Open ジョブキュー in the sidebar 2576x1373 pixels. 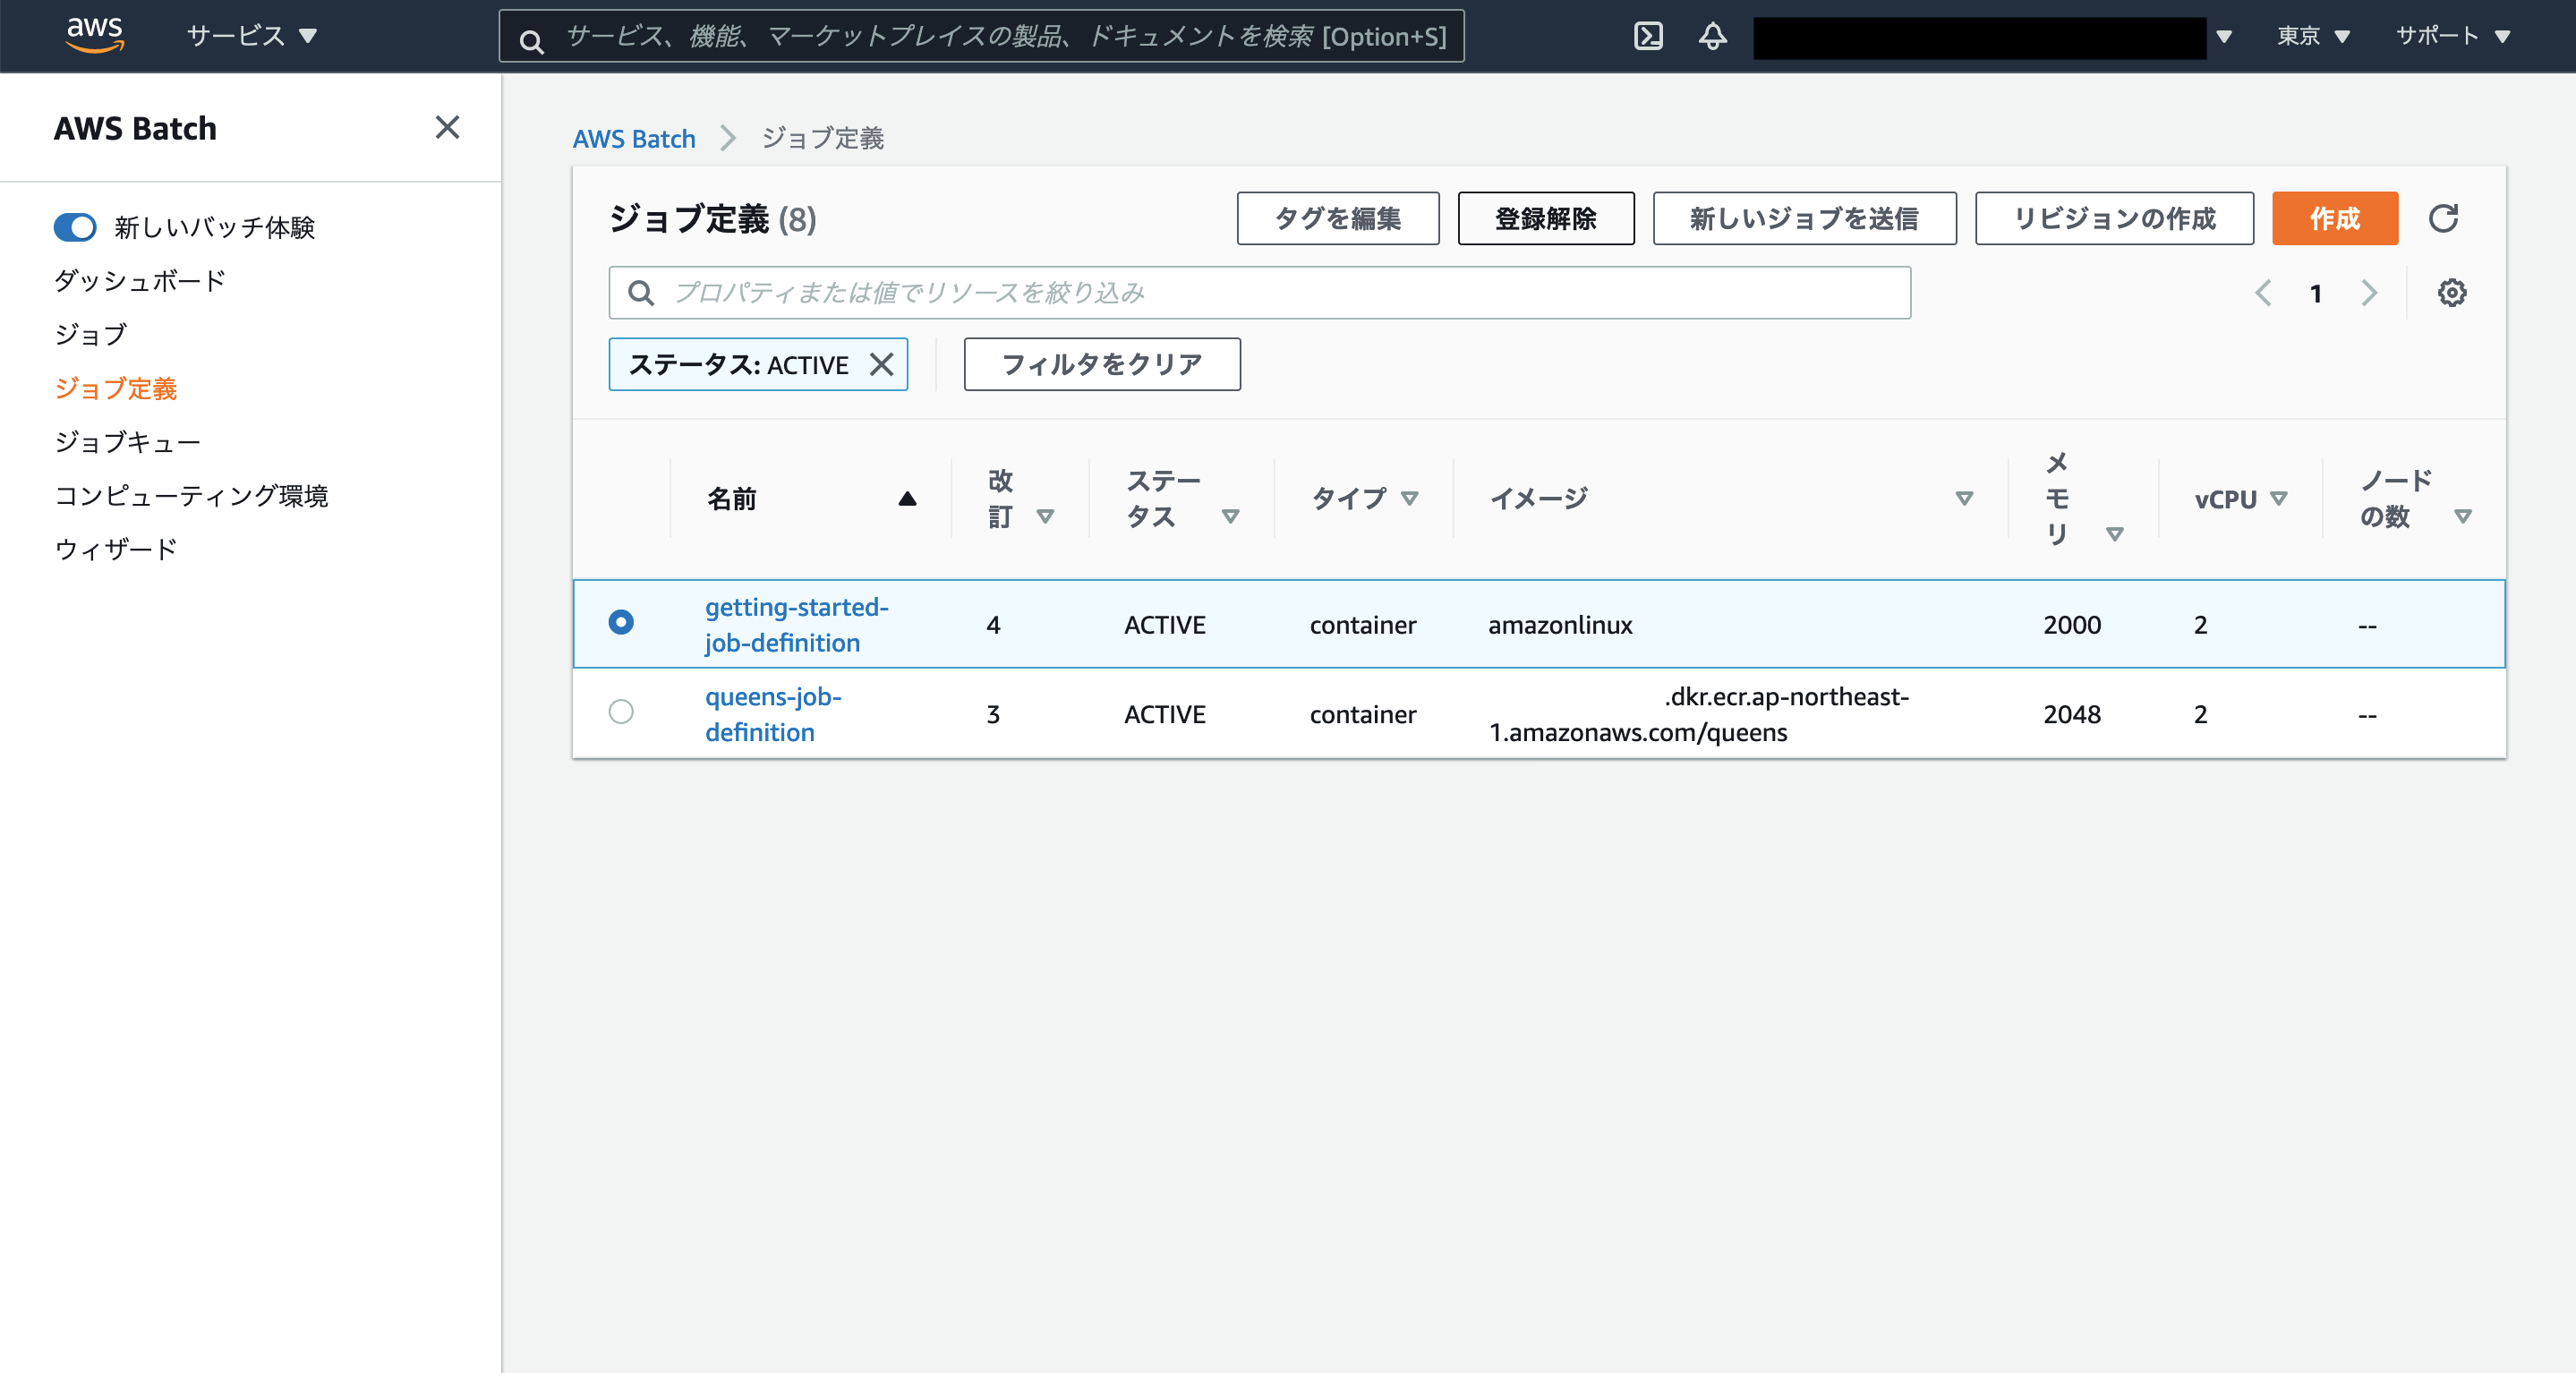tap(128, 441)
